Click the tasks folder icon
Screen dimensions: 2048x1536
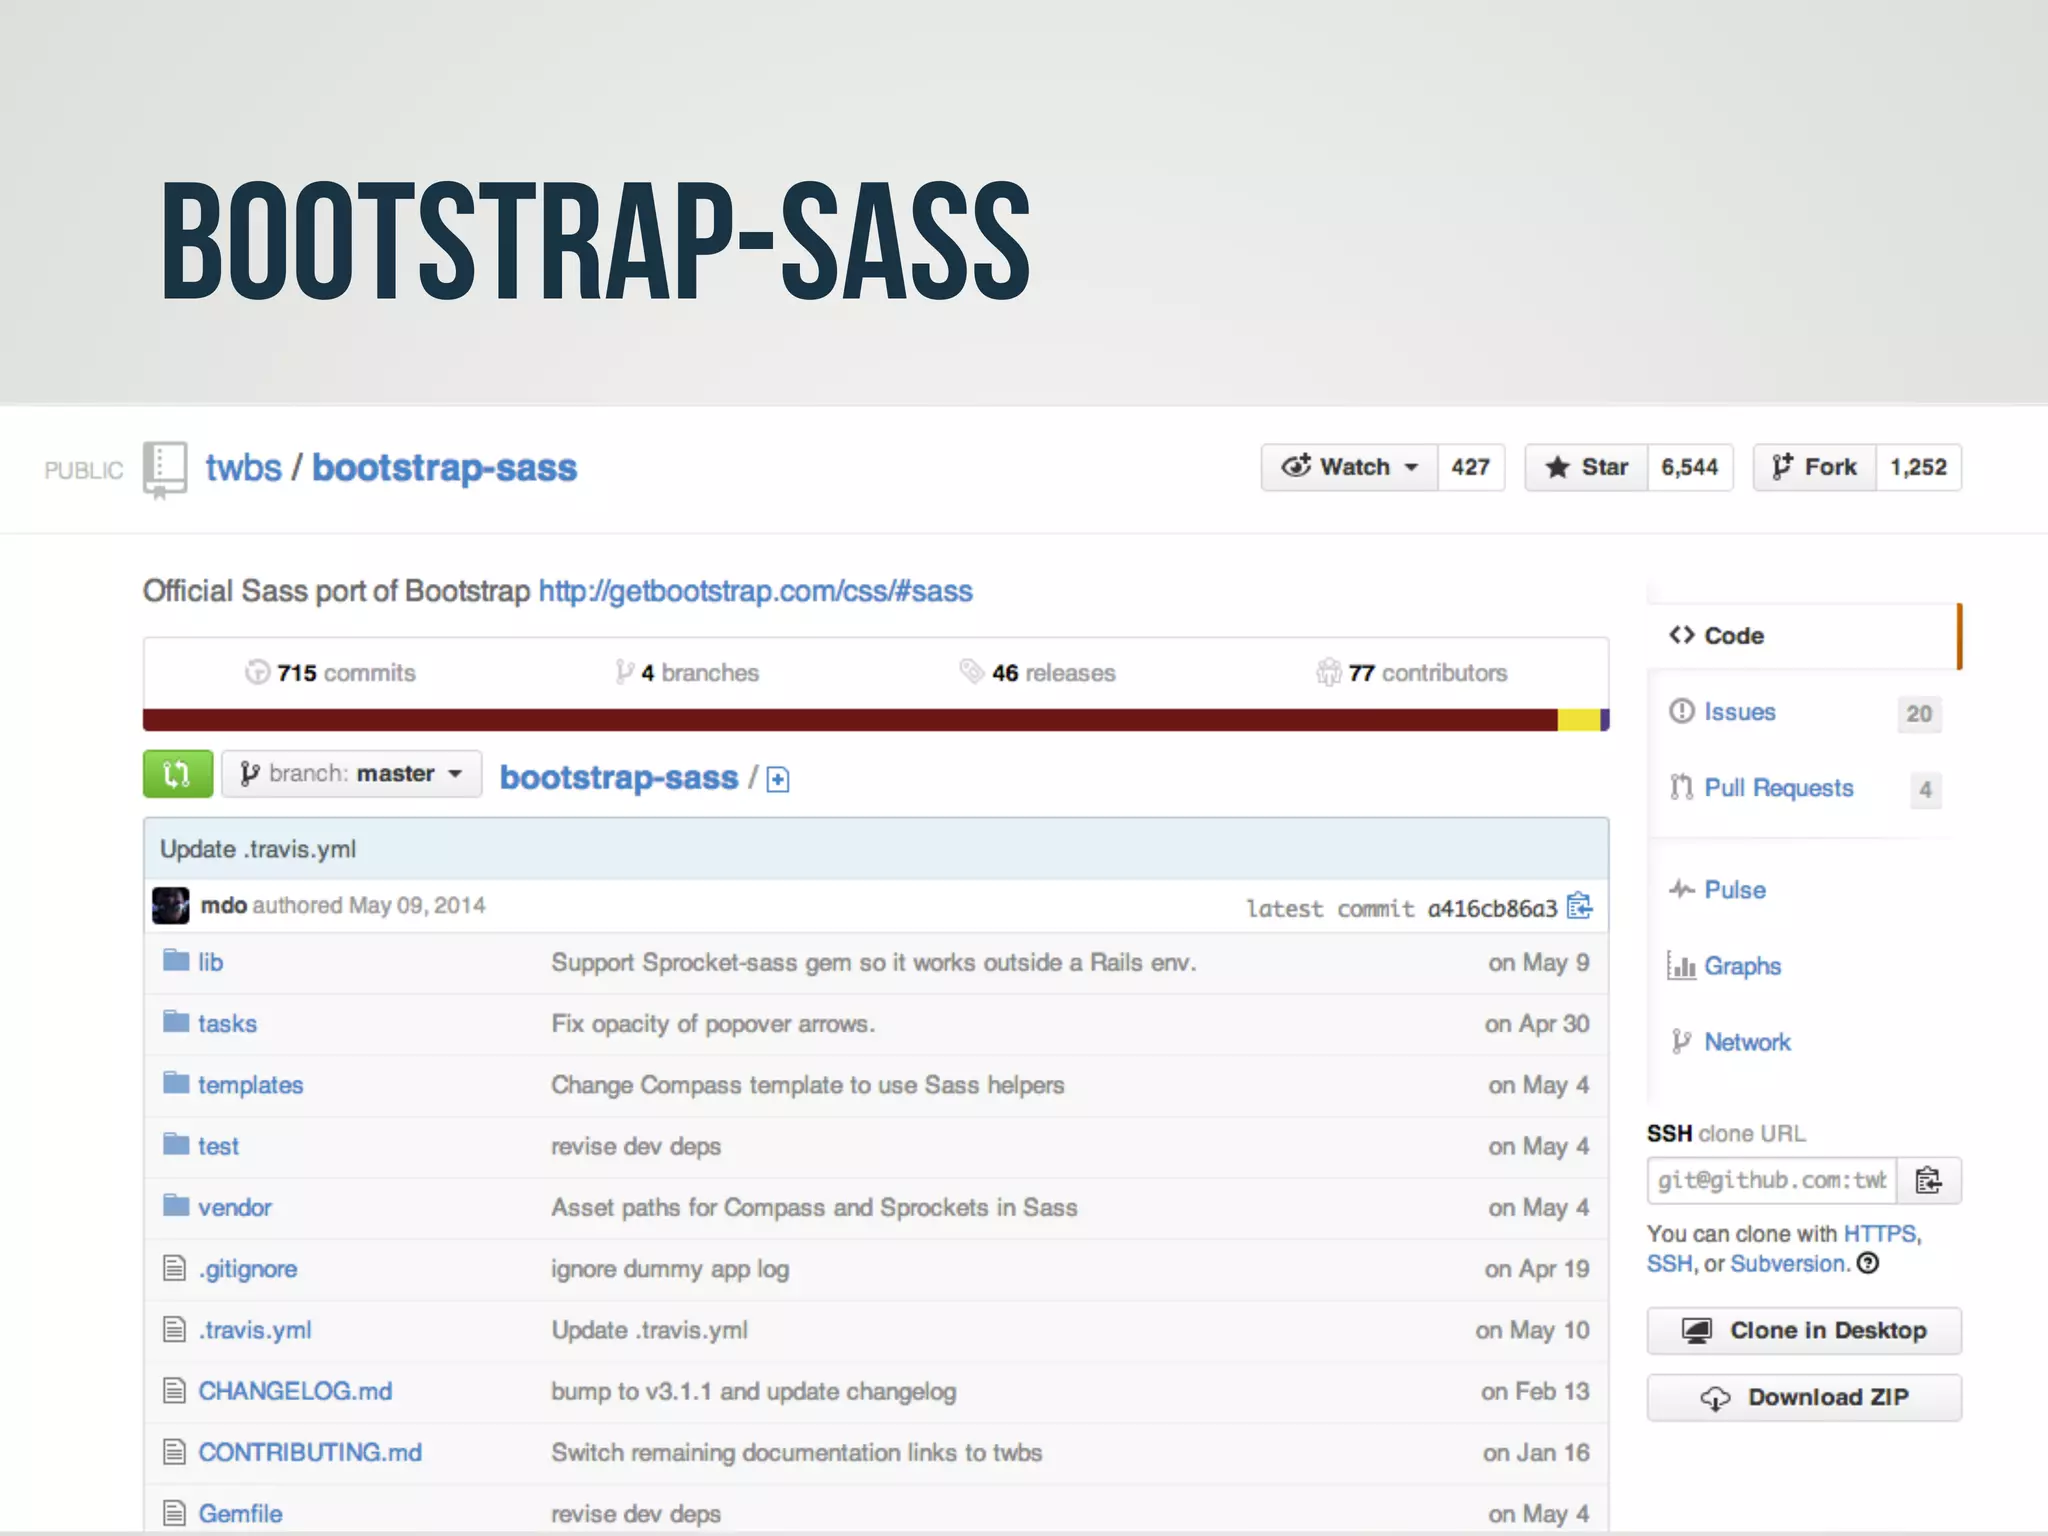pyautogui.click(x=176, y=1022)
